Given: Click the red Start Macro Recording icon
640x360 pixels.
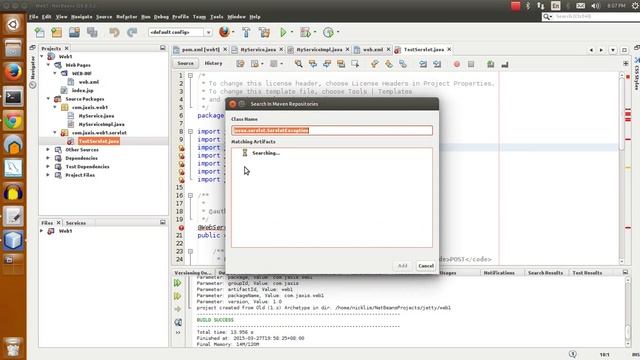Looking at the screenshot, I should click(x=457, y=64).
